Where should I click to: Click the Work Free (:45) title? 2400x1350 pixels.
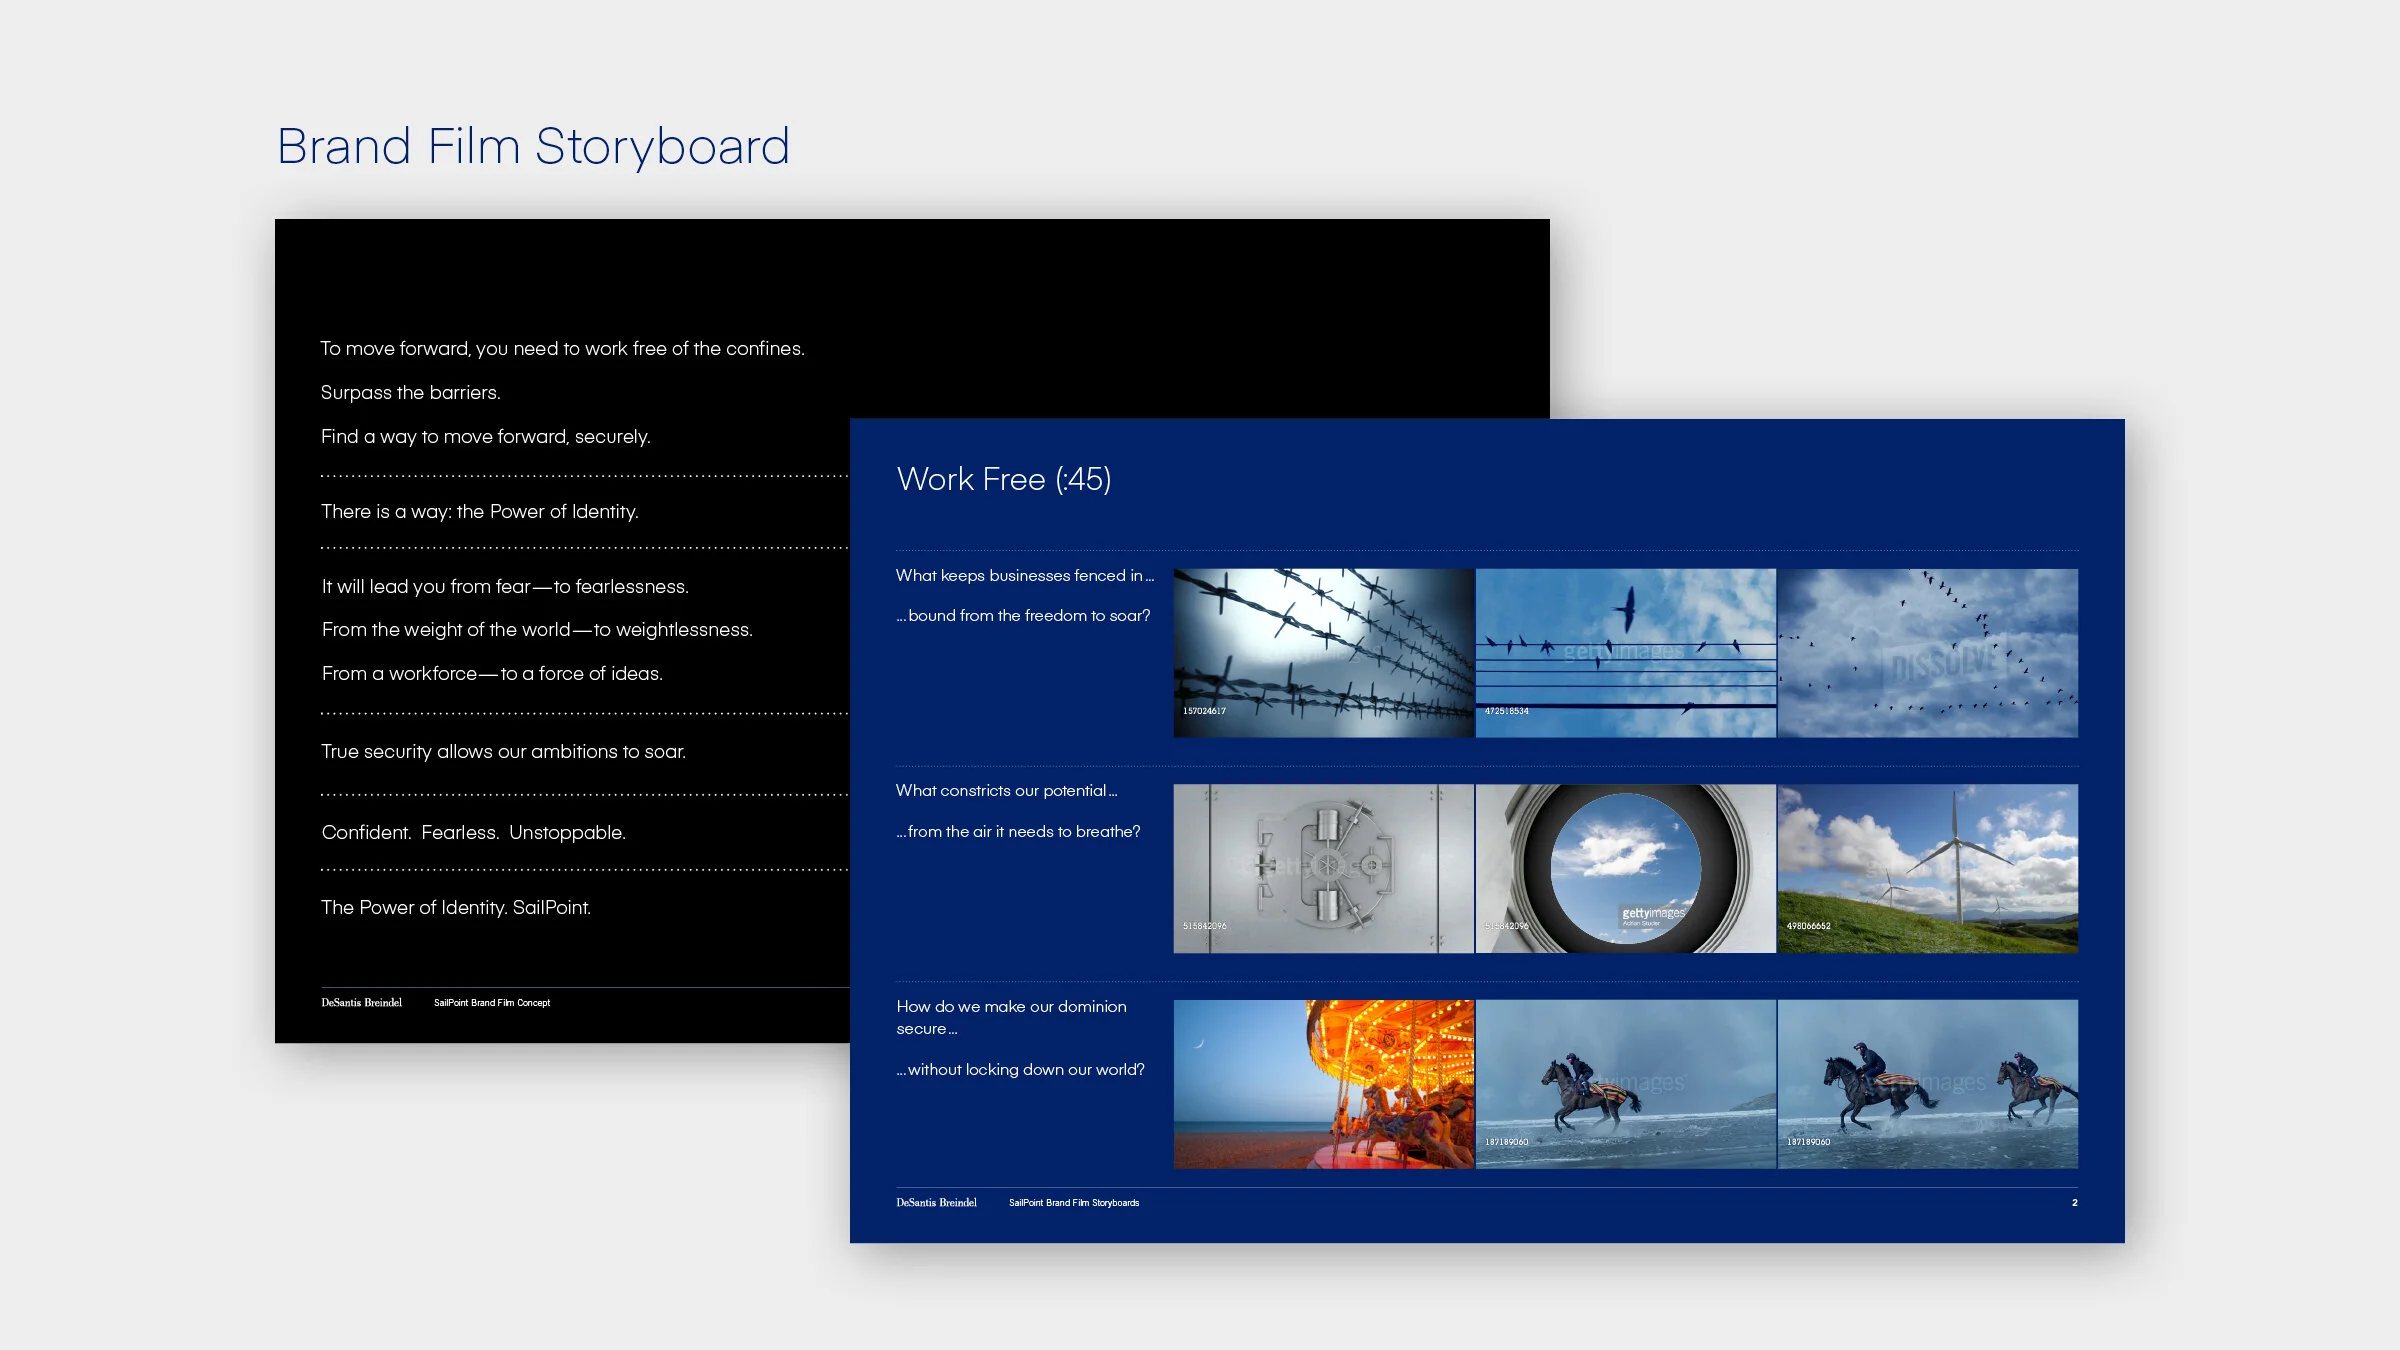(1003, 479)
